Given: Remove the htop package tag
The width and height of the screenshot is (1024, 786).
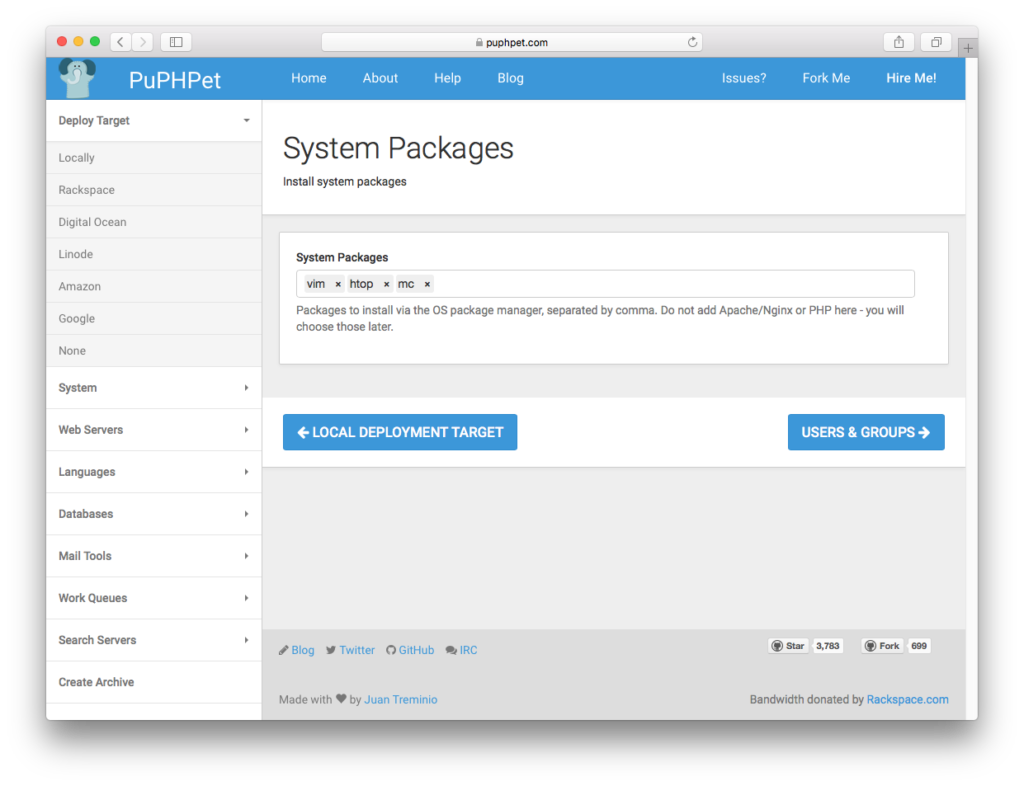Looking at the screenshot, I should click(387, 285).
